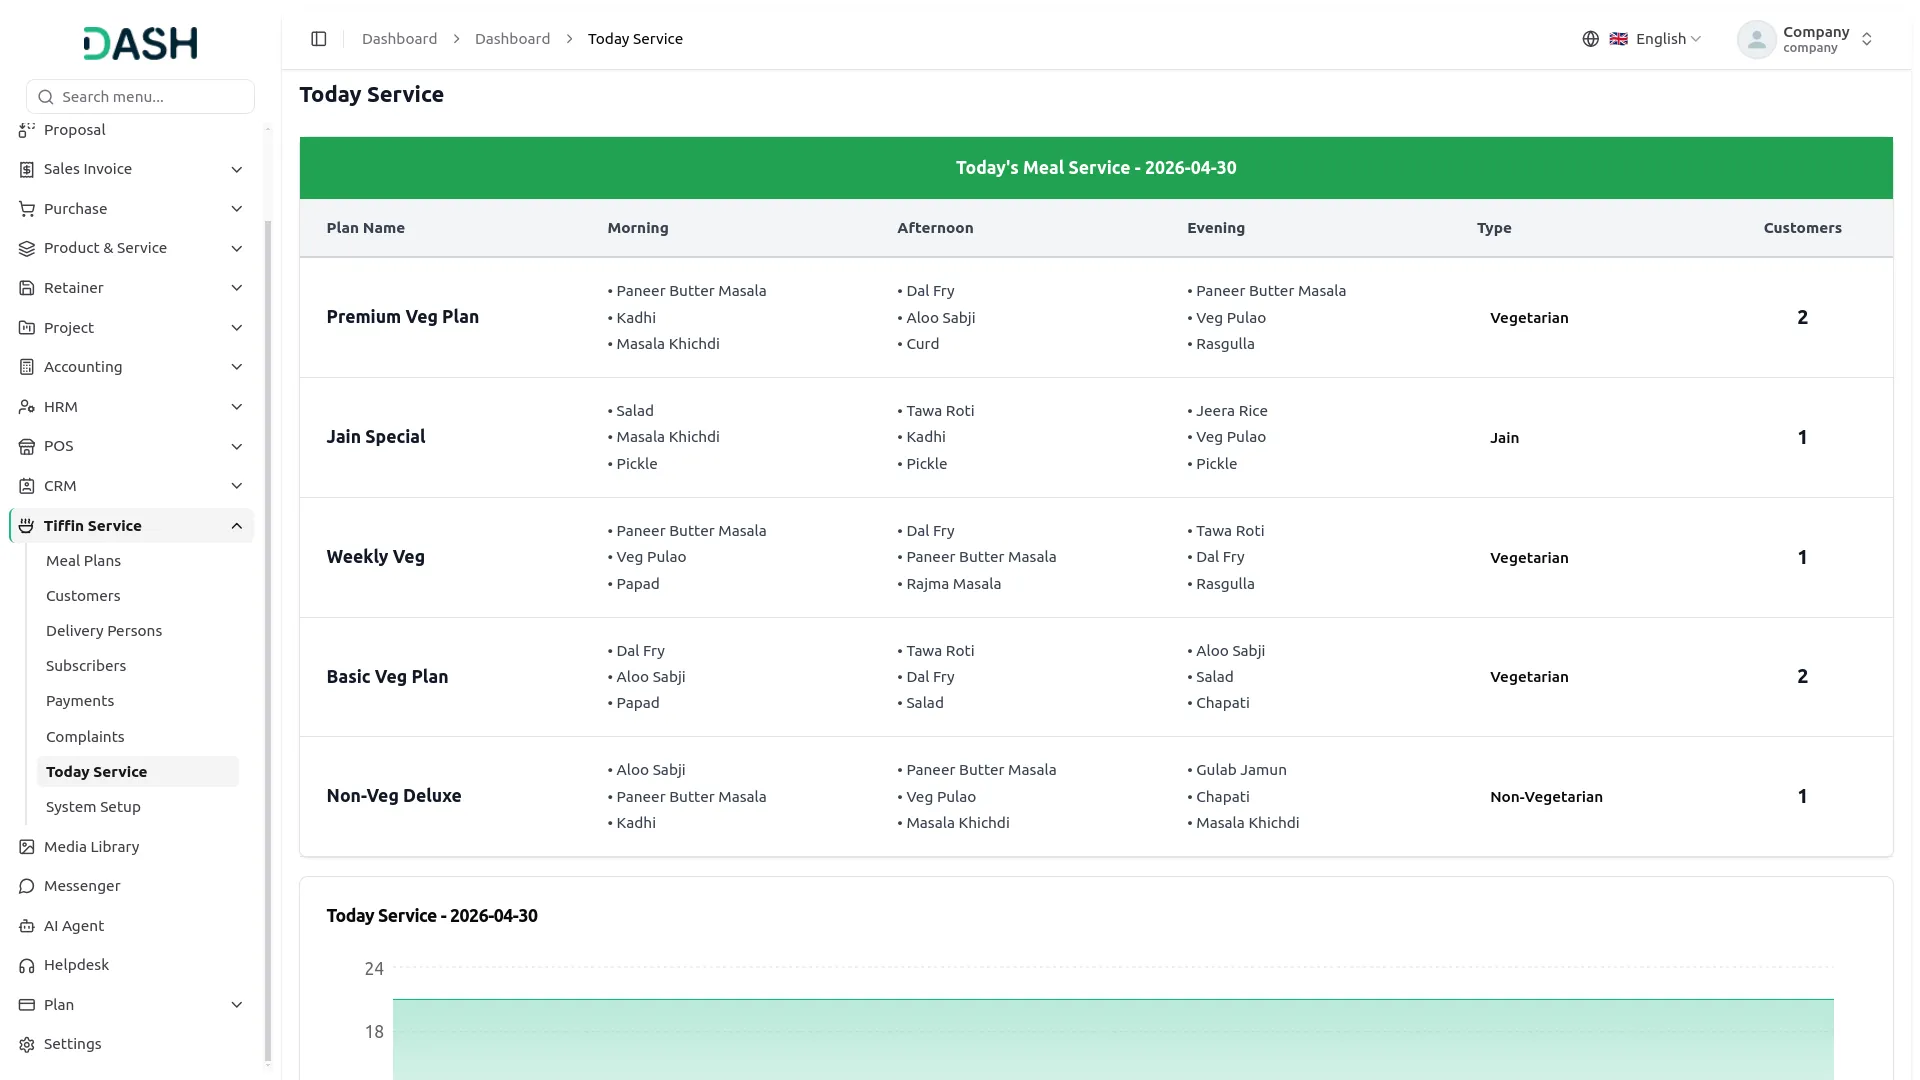1920x1080 pixels.
Task: Click the UK flag icon
Action: (1618, 39)
